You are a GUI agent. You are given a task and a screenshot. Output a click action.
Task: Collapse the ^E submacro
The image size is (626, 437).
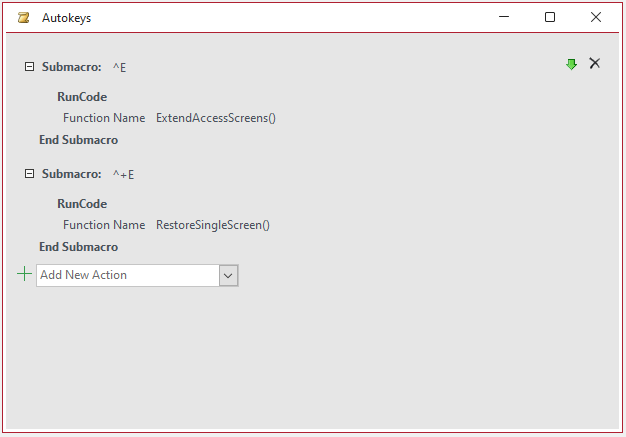(x=29, y=66)
